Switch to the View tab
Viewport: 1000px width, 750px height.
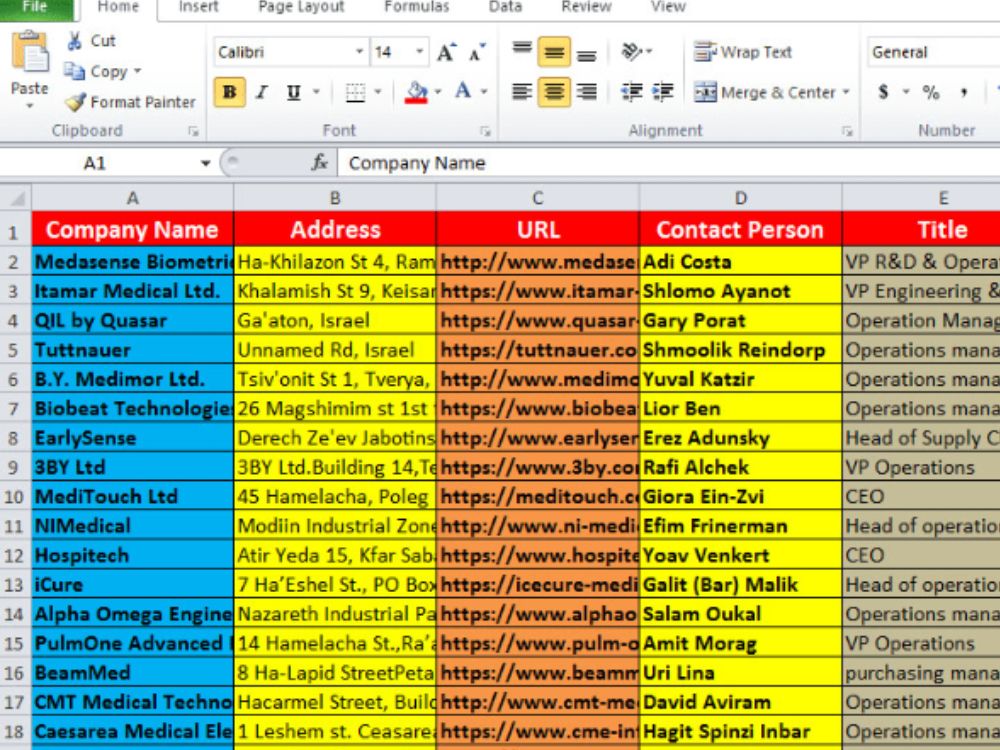[668, 8]
